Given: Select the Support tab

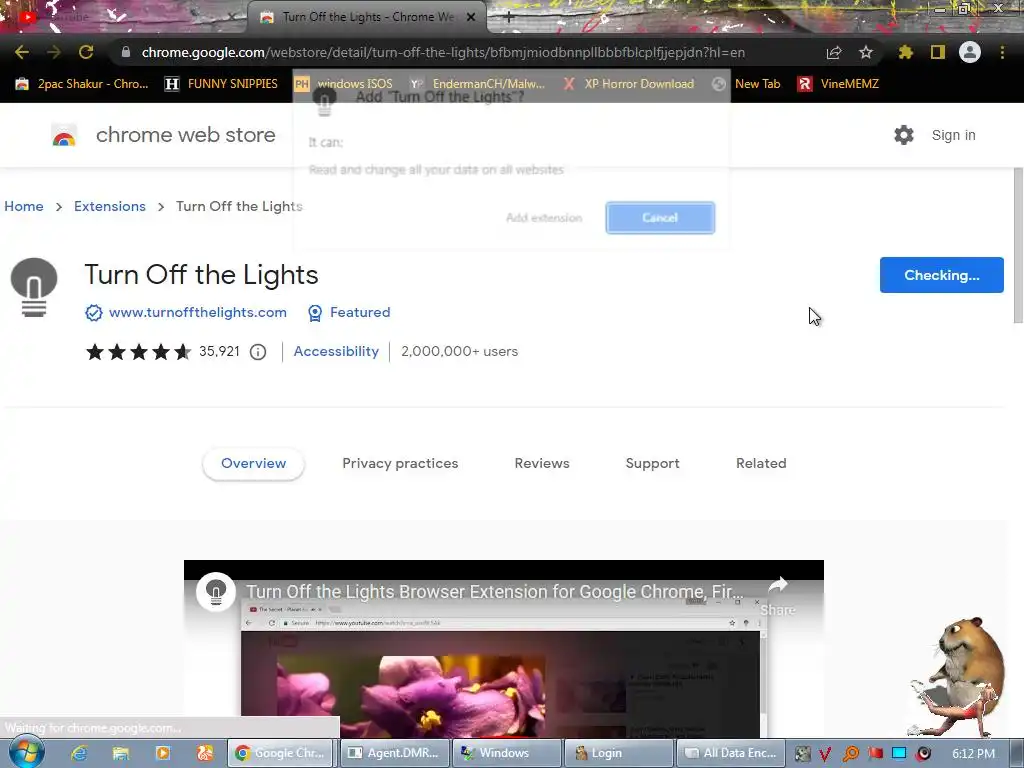Looking at the screenshot, I should pyautogui.click(x=652, y=464).
